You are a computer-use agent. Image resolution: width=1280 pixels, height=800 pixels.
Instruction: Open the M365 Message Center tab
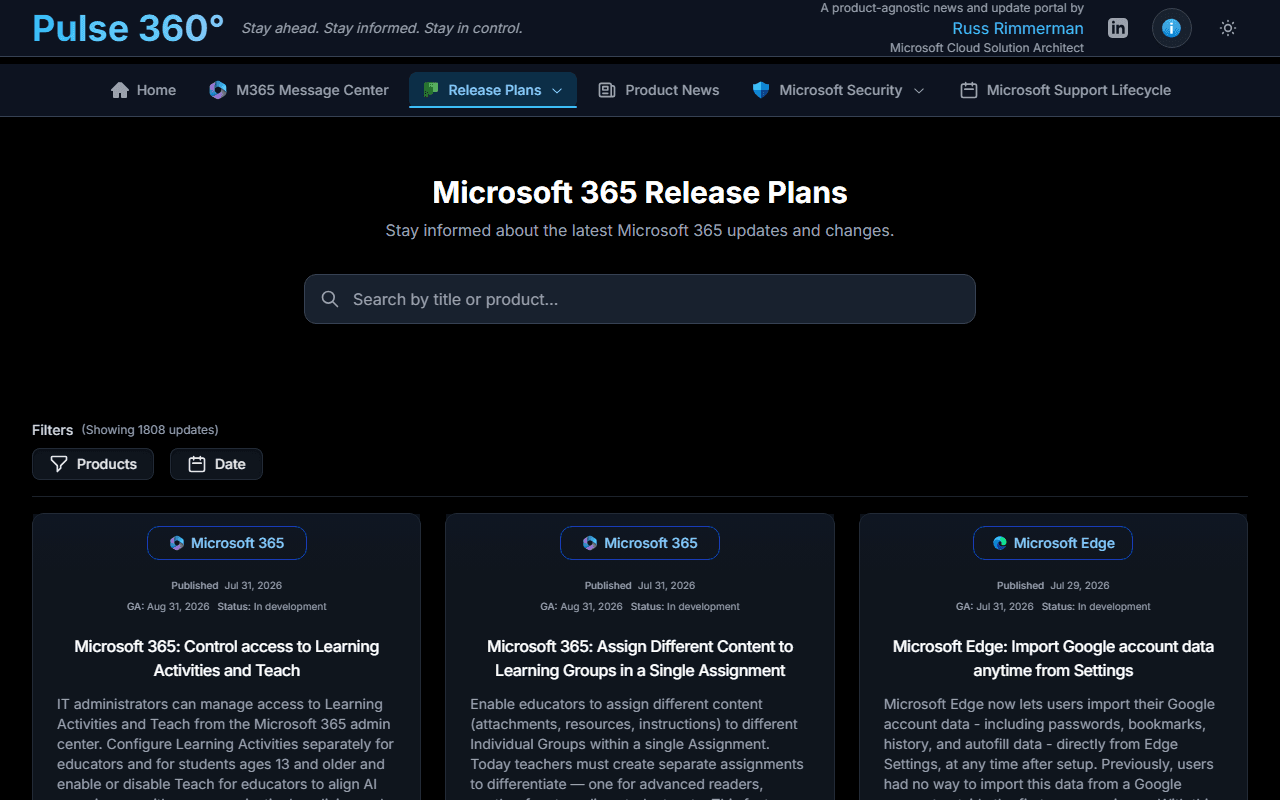[298, 90]
